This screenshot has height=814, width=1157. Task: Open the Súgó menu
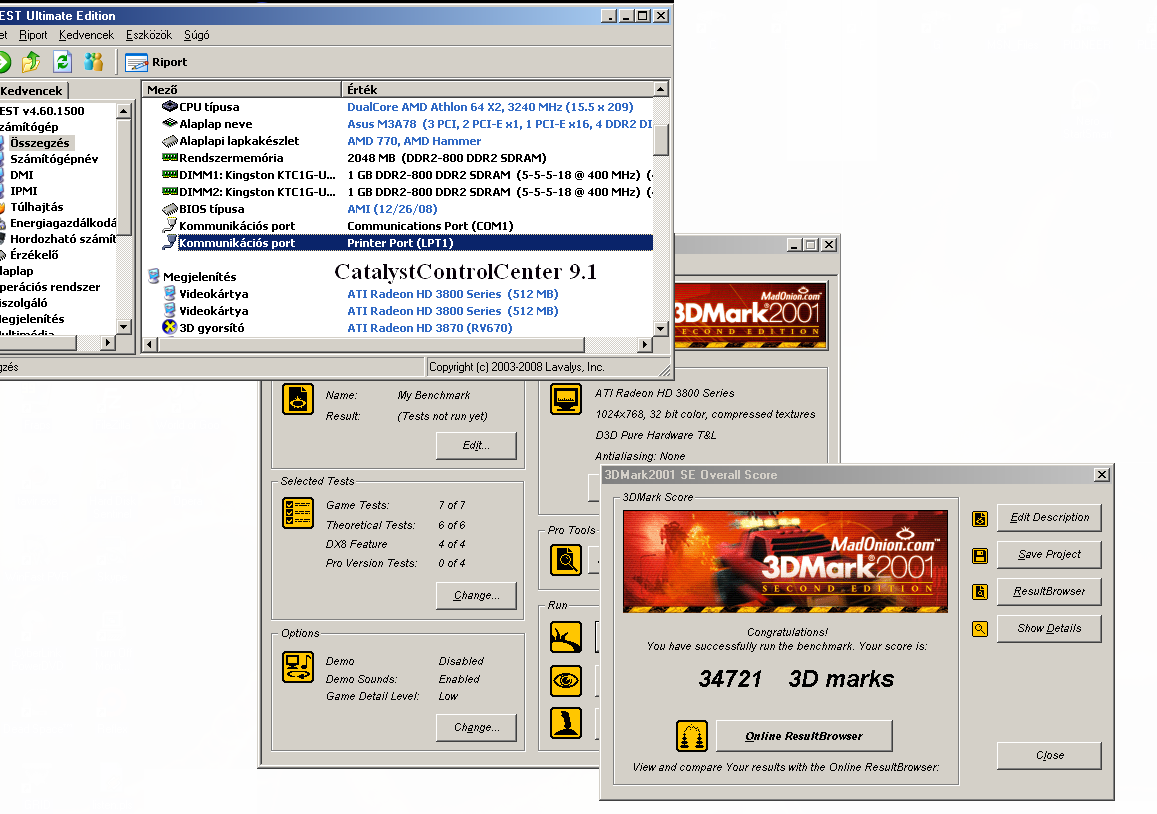[196, 35]
